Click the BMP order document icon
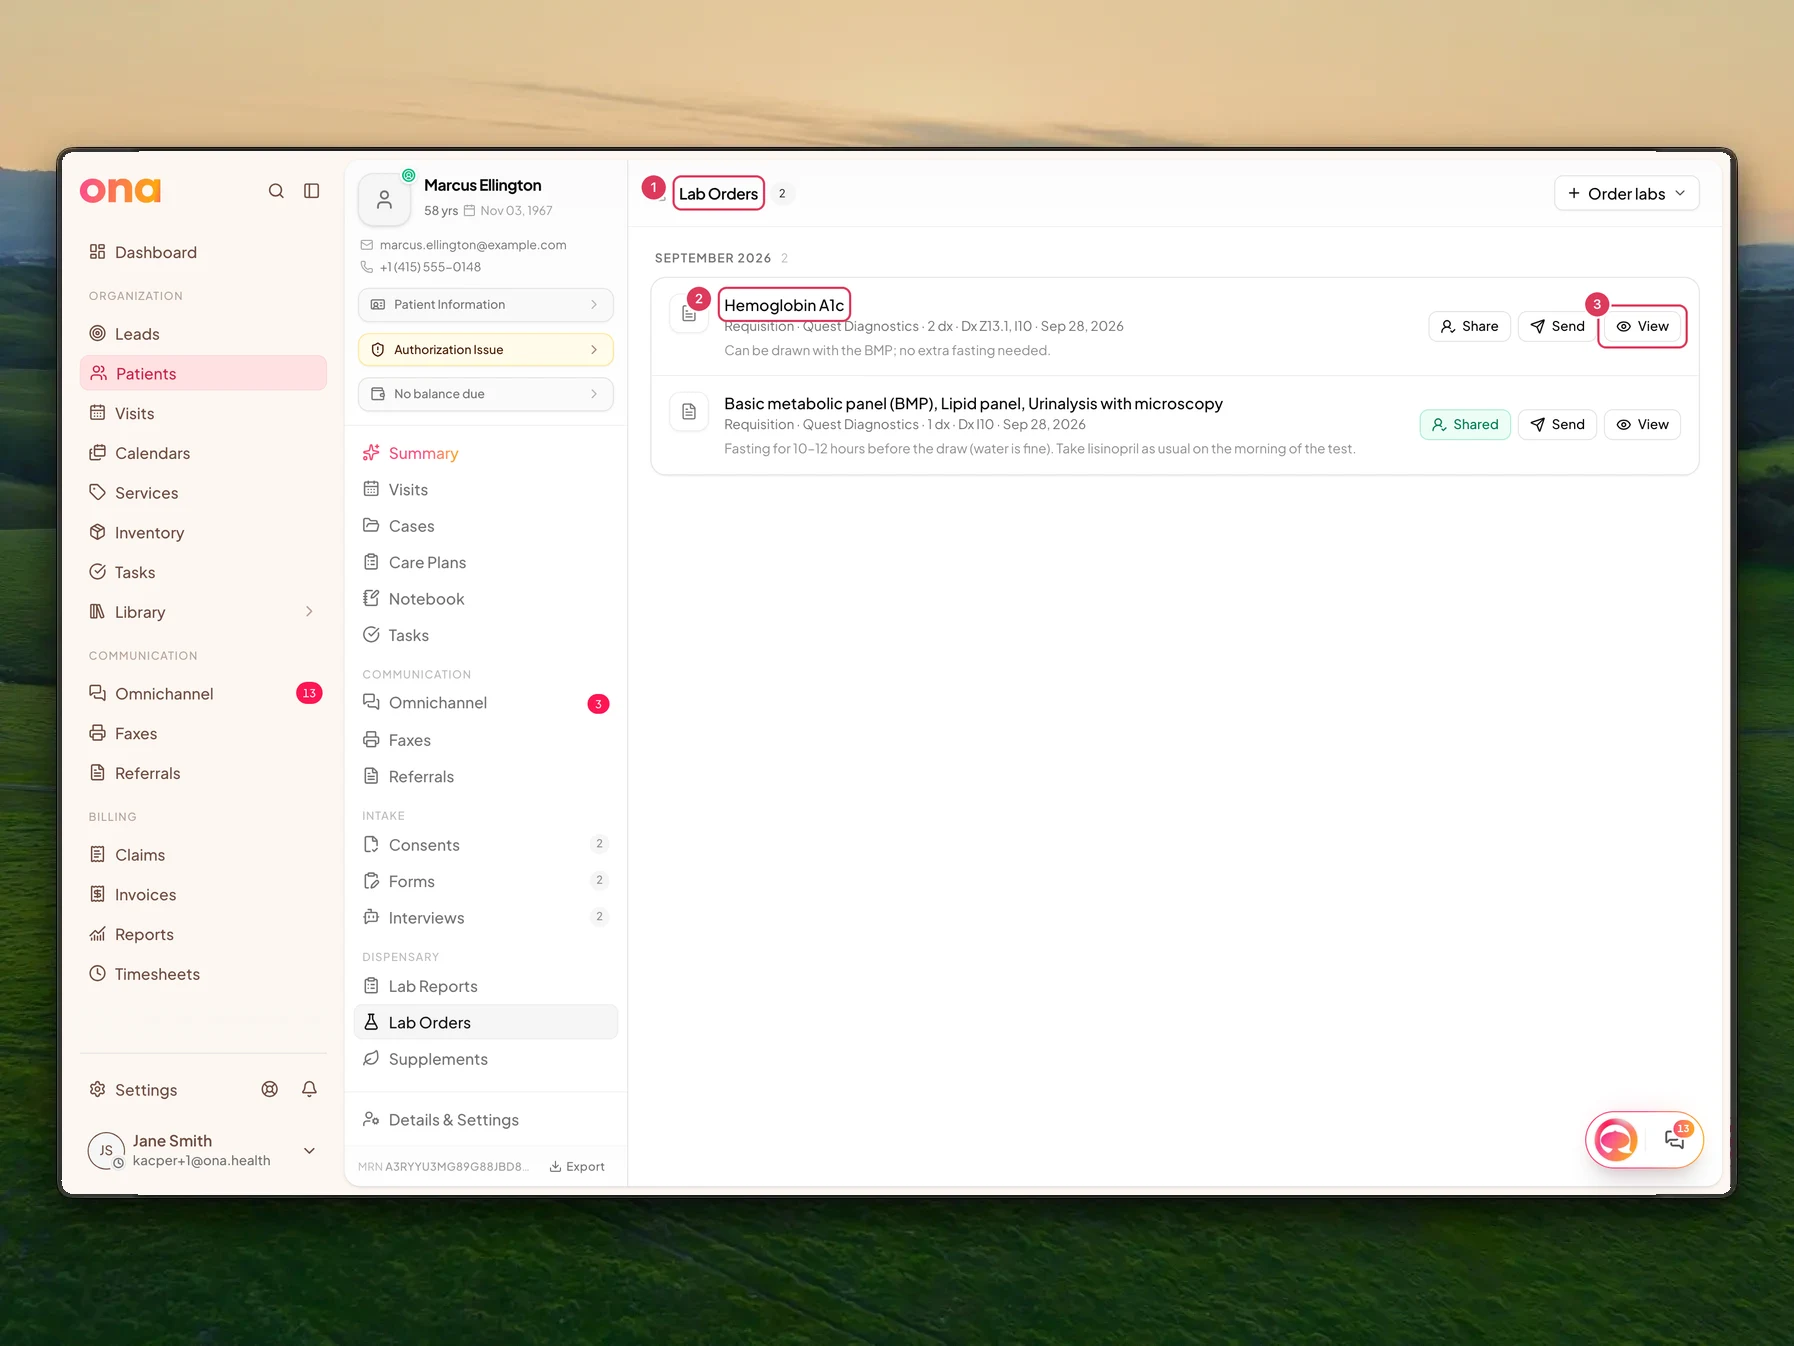1794x1346 pixels. [x=689, y=412]
